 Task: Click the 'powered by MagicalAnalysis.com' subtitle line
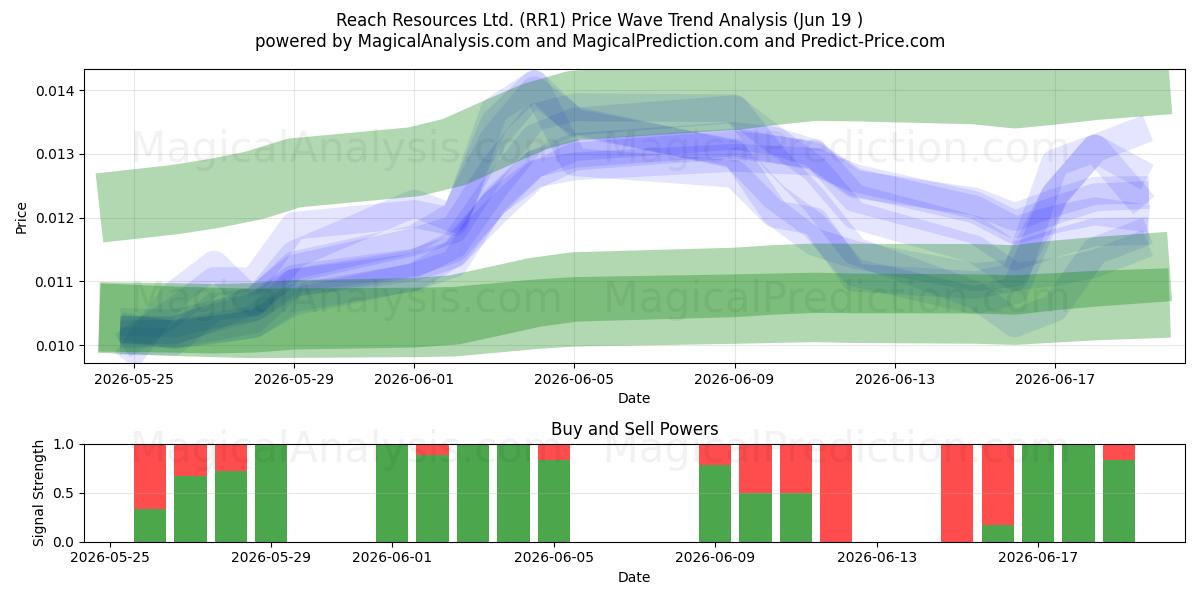[600, 41]
